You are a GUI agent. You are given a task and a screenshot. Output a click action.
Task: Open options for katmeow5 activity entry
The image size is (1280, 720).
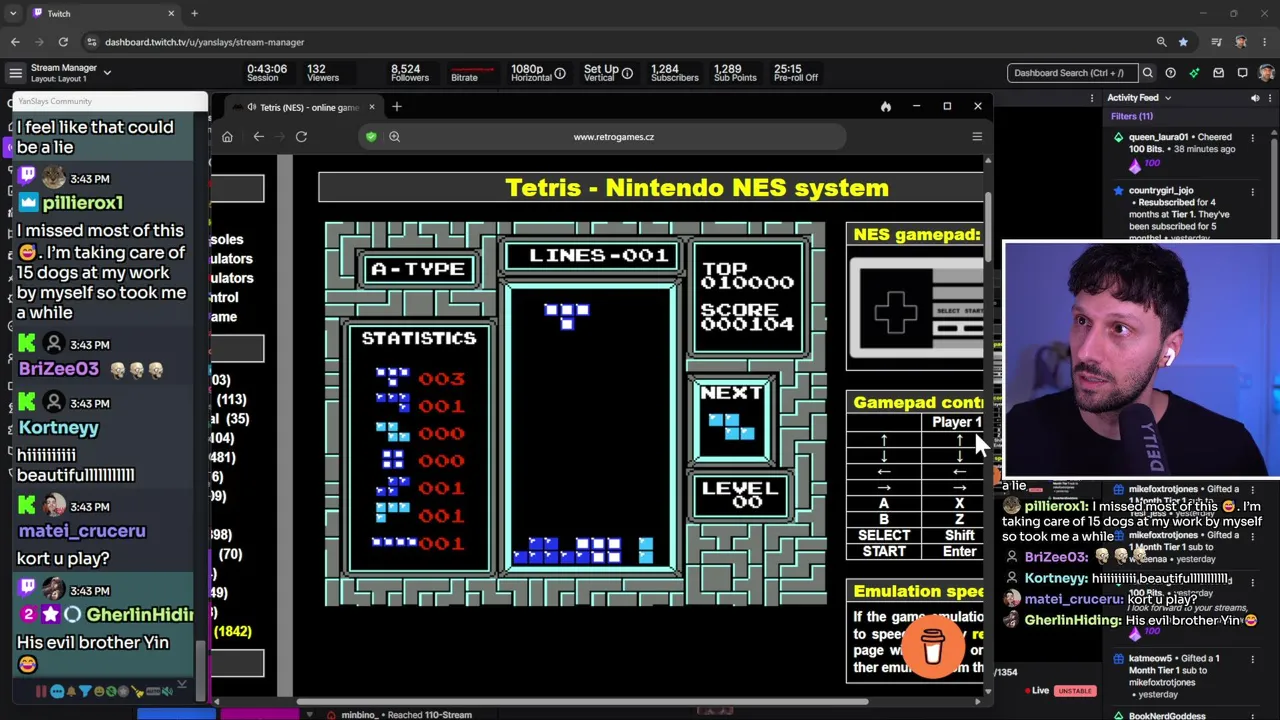[x=1252, y=659]
